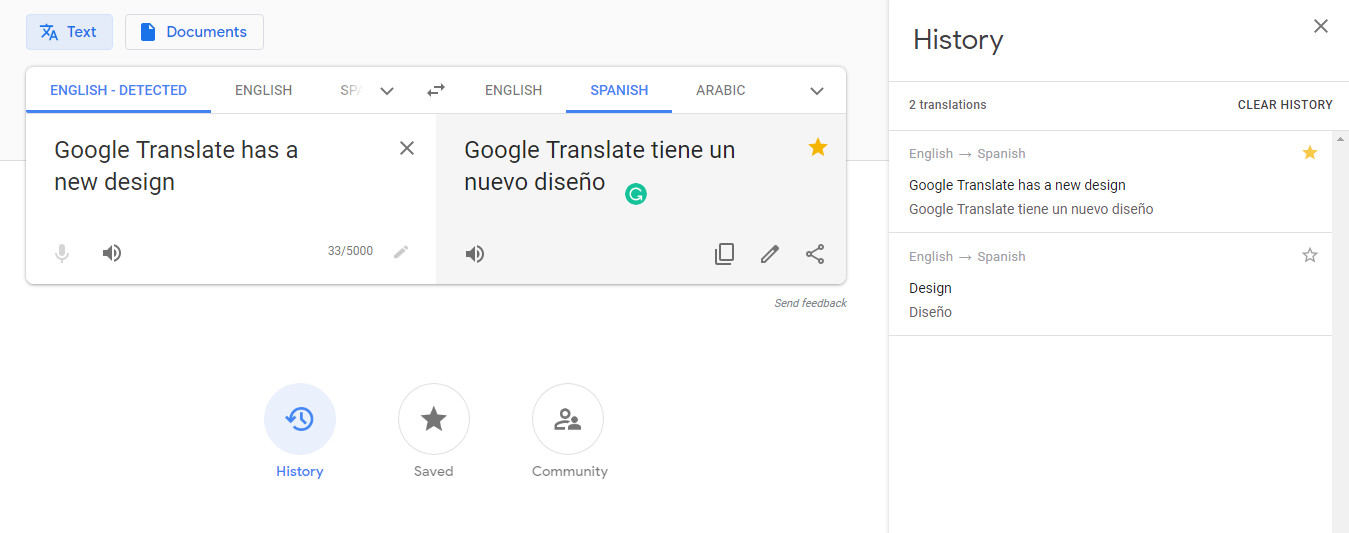
Task: Star the 'Design' history entry
Action: point(1310,256)
